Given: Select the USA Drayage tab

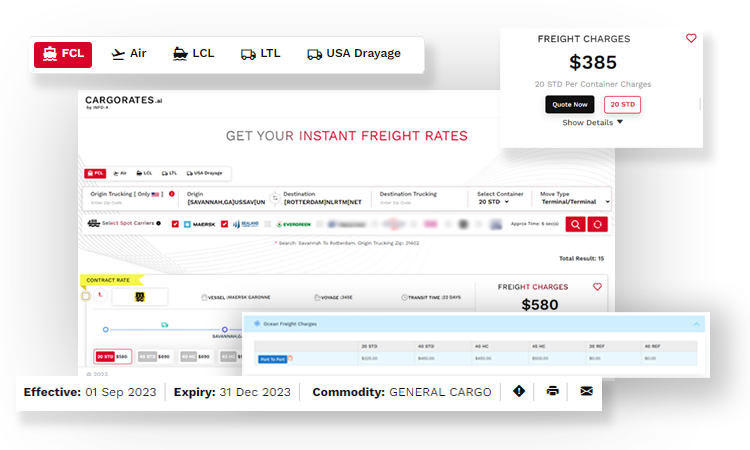Looking at the screenshot, I should 353,53.
